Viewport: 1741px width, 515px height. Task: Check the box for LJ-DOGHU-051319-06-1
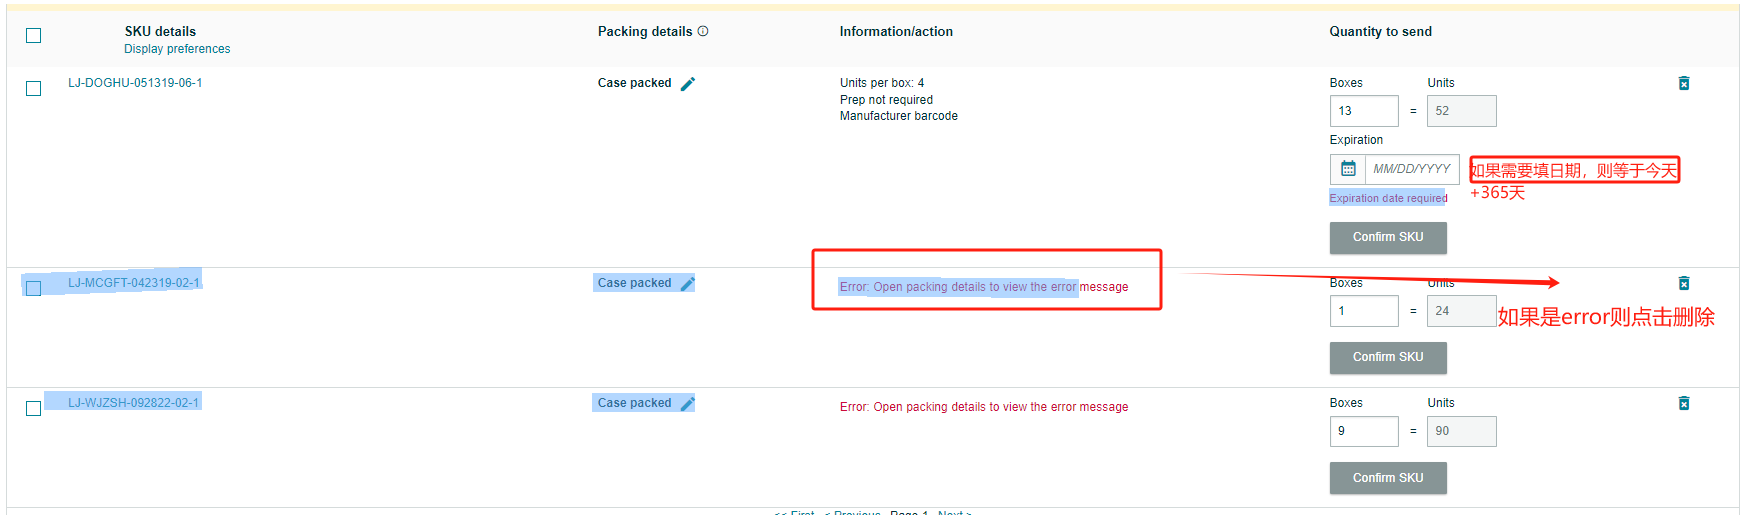(x=34, y=89)
